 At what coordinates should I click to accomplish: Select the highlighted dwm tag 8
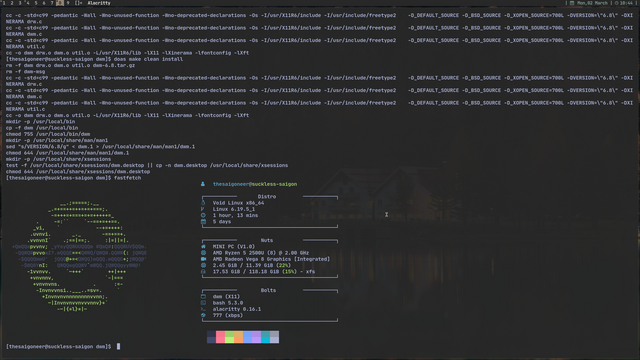coord(60,3)
